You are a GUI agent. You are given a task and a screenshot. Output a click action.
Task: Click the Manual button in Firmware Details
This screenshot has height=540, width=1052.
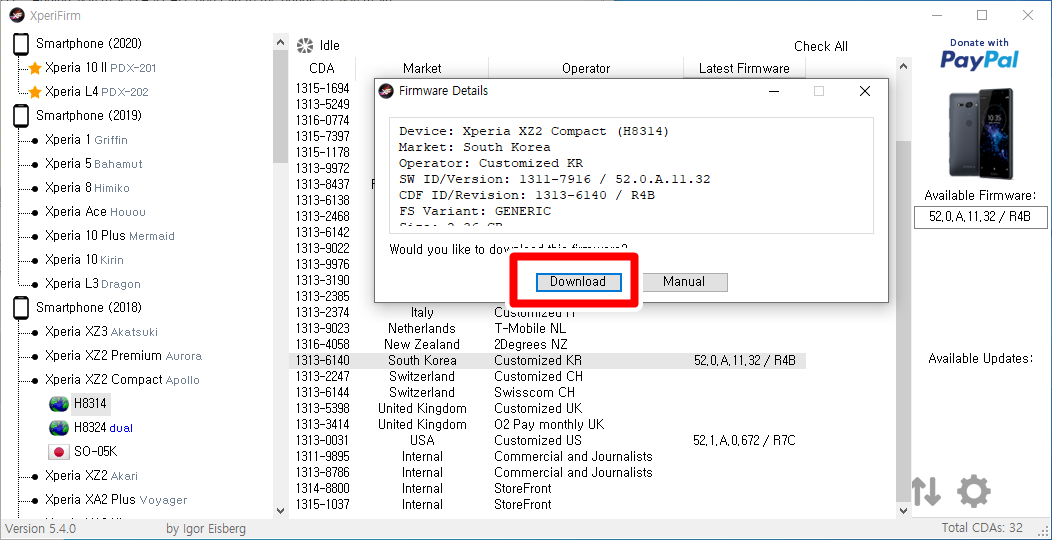[684, 282]
